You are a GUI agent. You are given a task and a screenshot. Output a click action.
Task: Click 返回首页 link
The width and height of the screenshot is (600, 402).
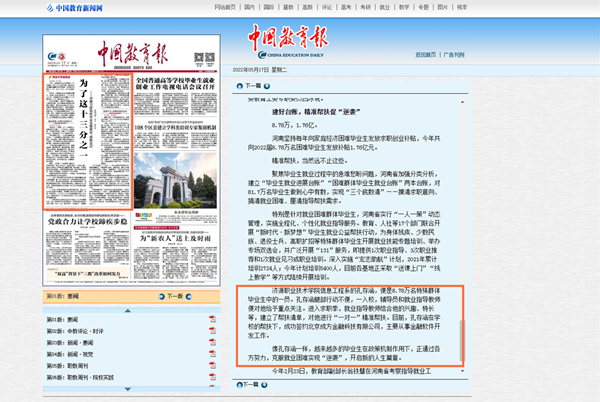[x=426, y=55]
